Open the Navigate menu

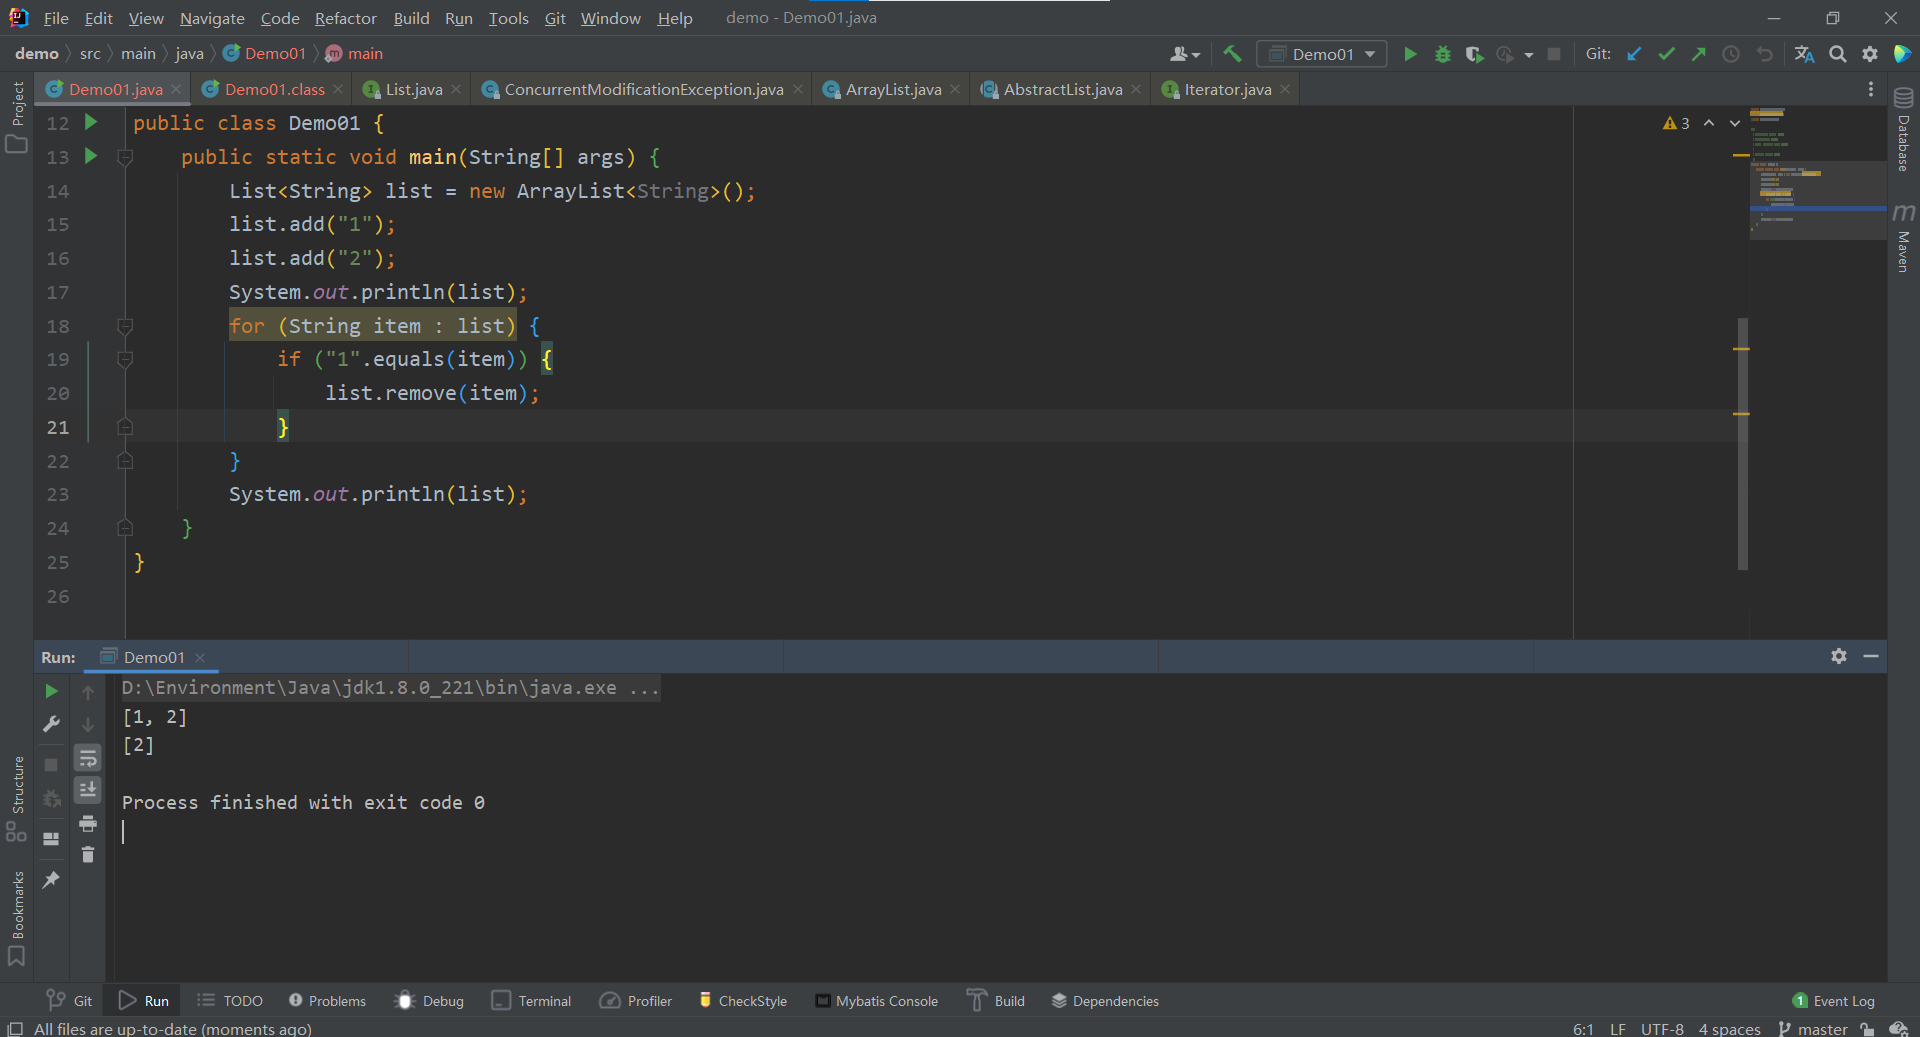[212, 18]
